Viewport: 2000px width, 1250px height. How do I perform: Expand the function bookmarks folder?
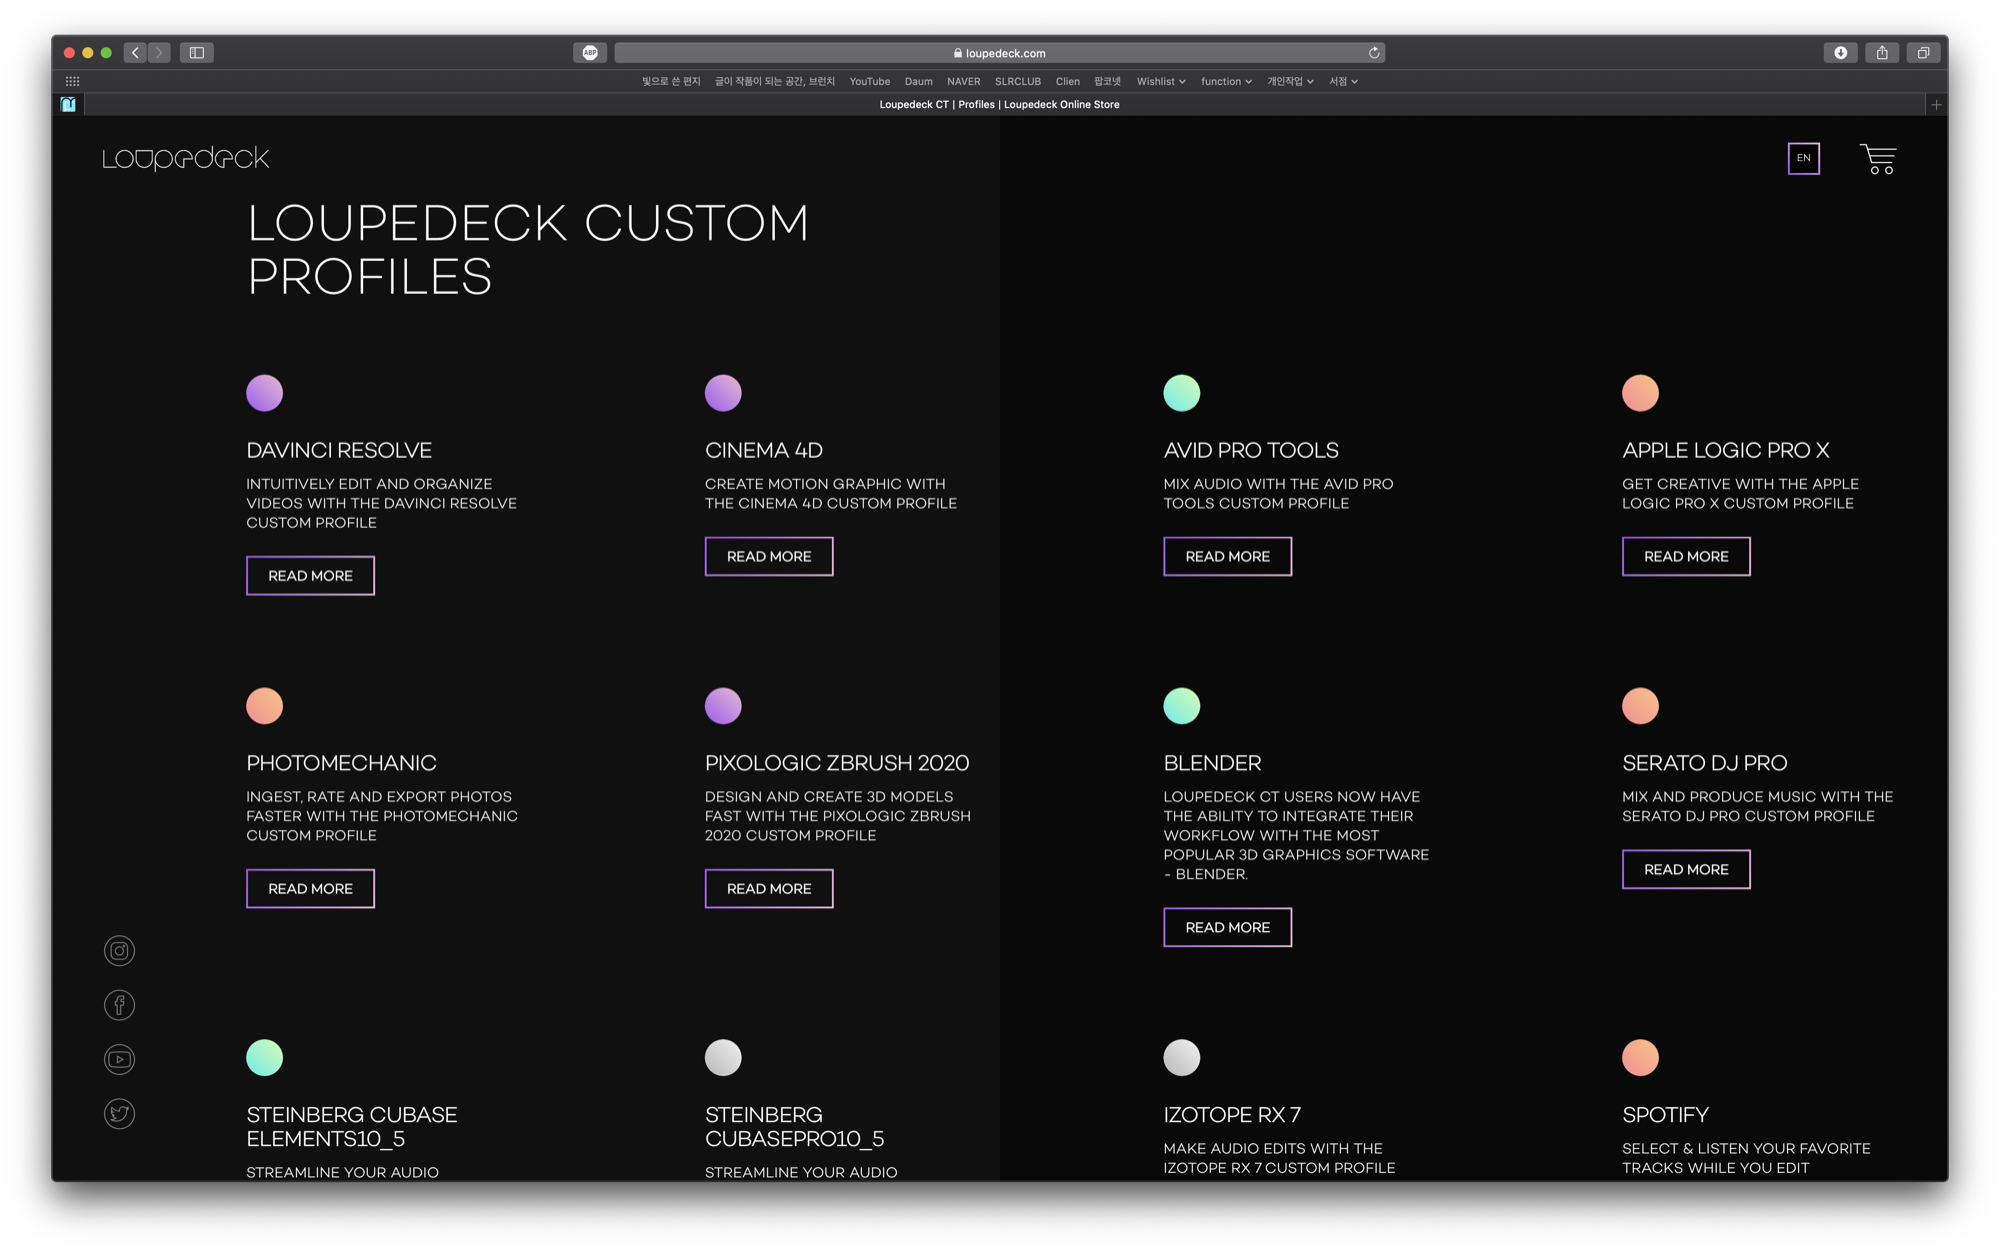(1225, 82)
